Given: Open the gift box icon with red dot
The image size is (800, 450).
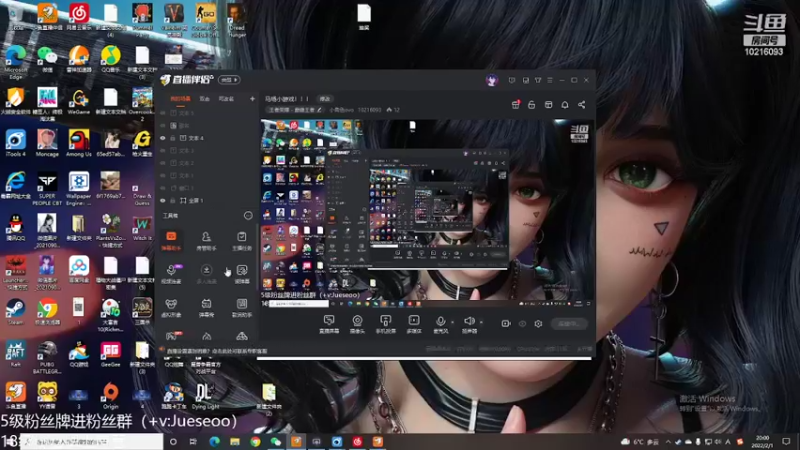Looking at the screenshot, I should pos(515,105).
